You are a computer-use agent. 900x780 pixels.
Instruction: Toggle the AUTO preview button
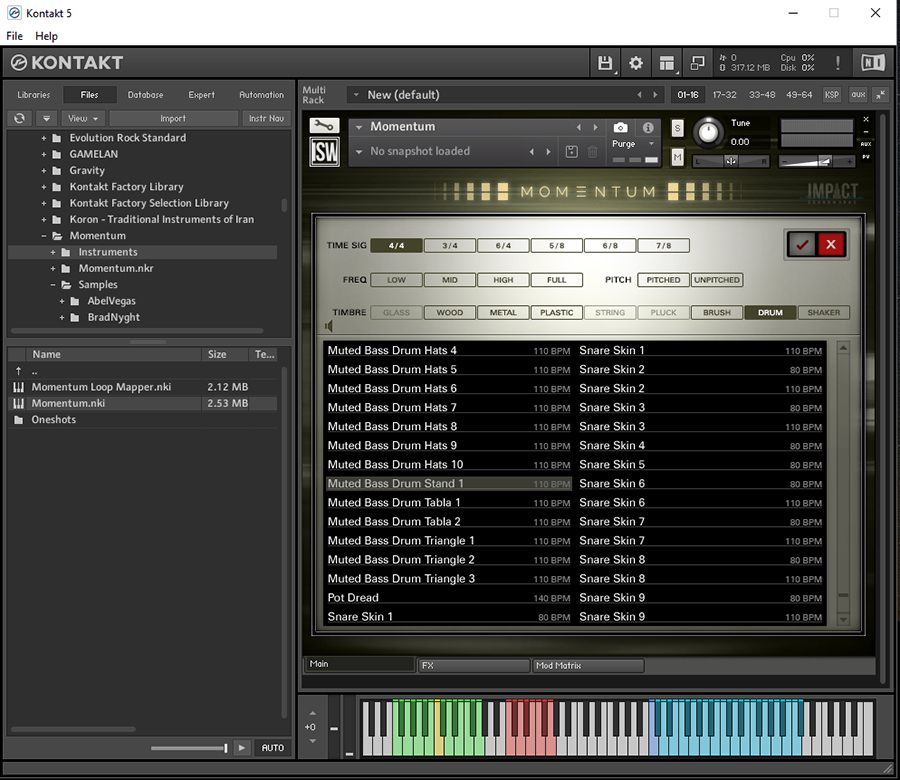[273, 748]
